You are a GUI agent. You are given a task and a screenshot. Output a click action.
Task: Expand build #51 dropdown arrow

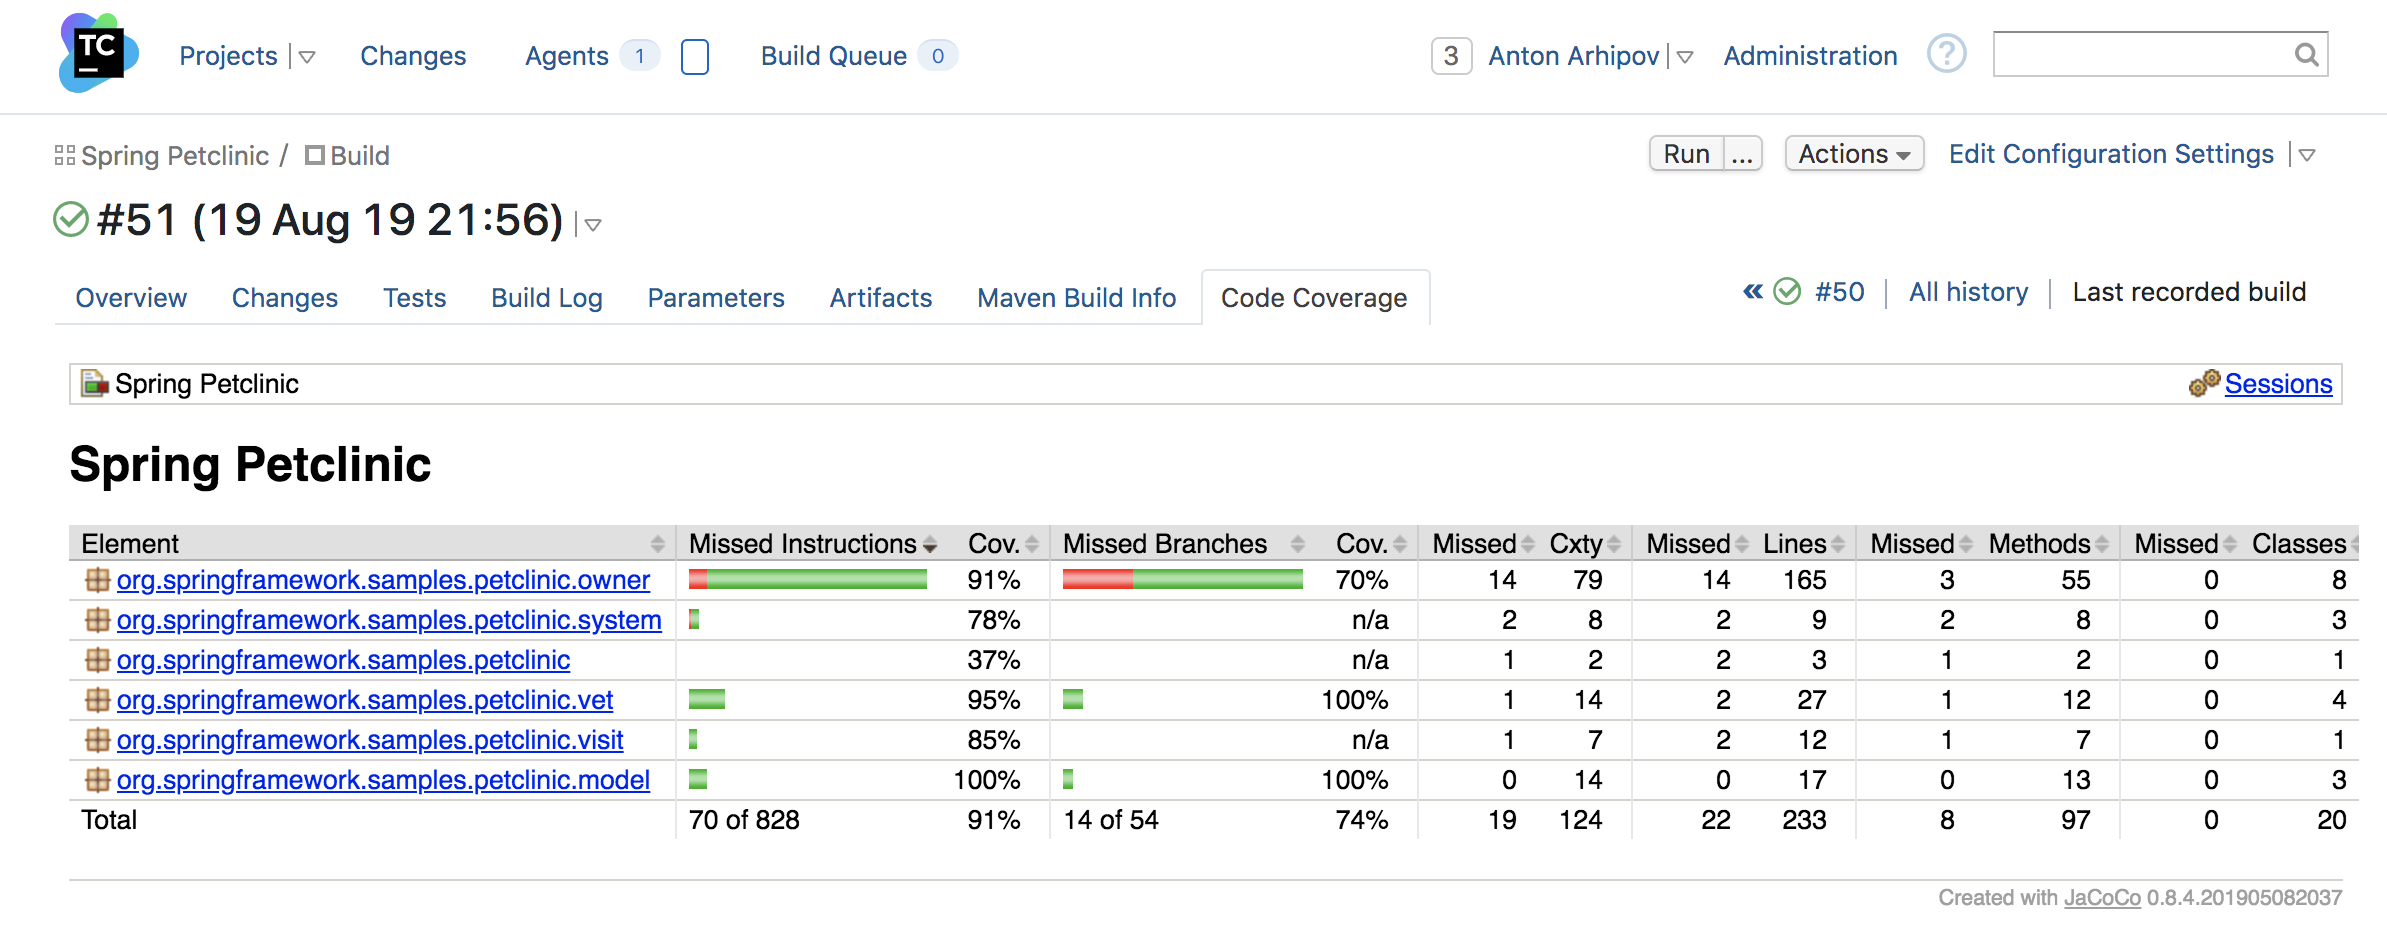click(x=593, y=225)
